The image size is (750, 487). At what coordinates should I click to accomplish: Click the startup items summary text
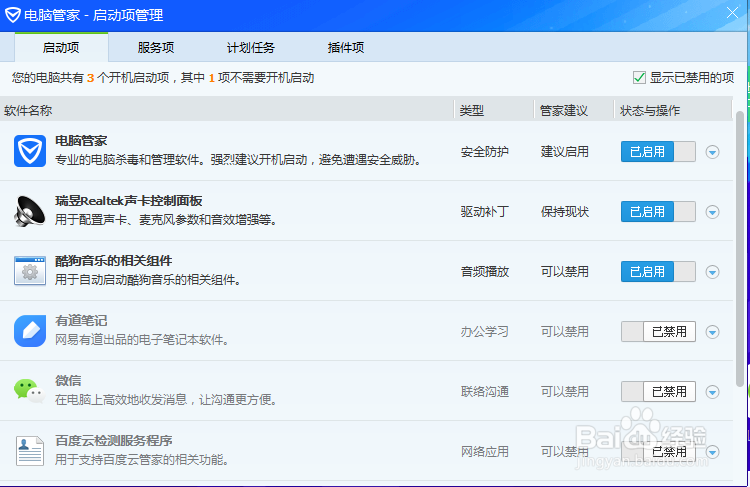pos(163,77)
